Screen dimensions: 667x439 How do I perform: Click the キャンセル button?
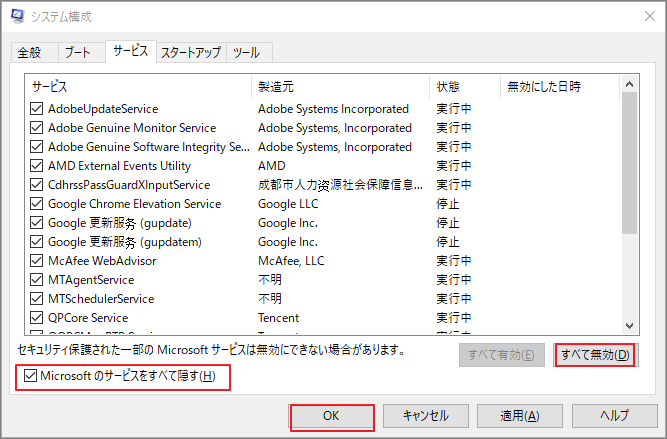tap(426, 416)
